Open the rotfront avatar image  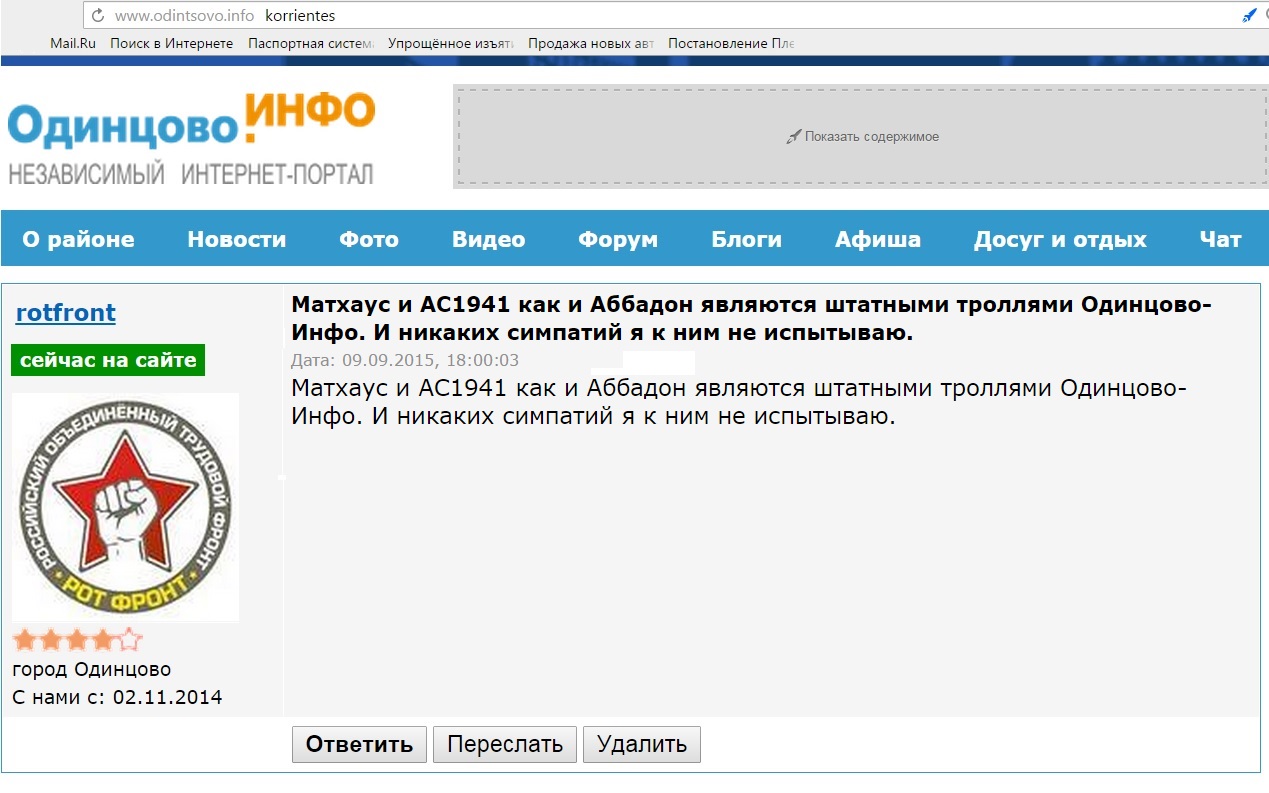point(125,507)
